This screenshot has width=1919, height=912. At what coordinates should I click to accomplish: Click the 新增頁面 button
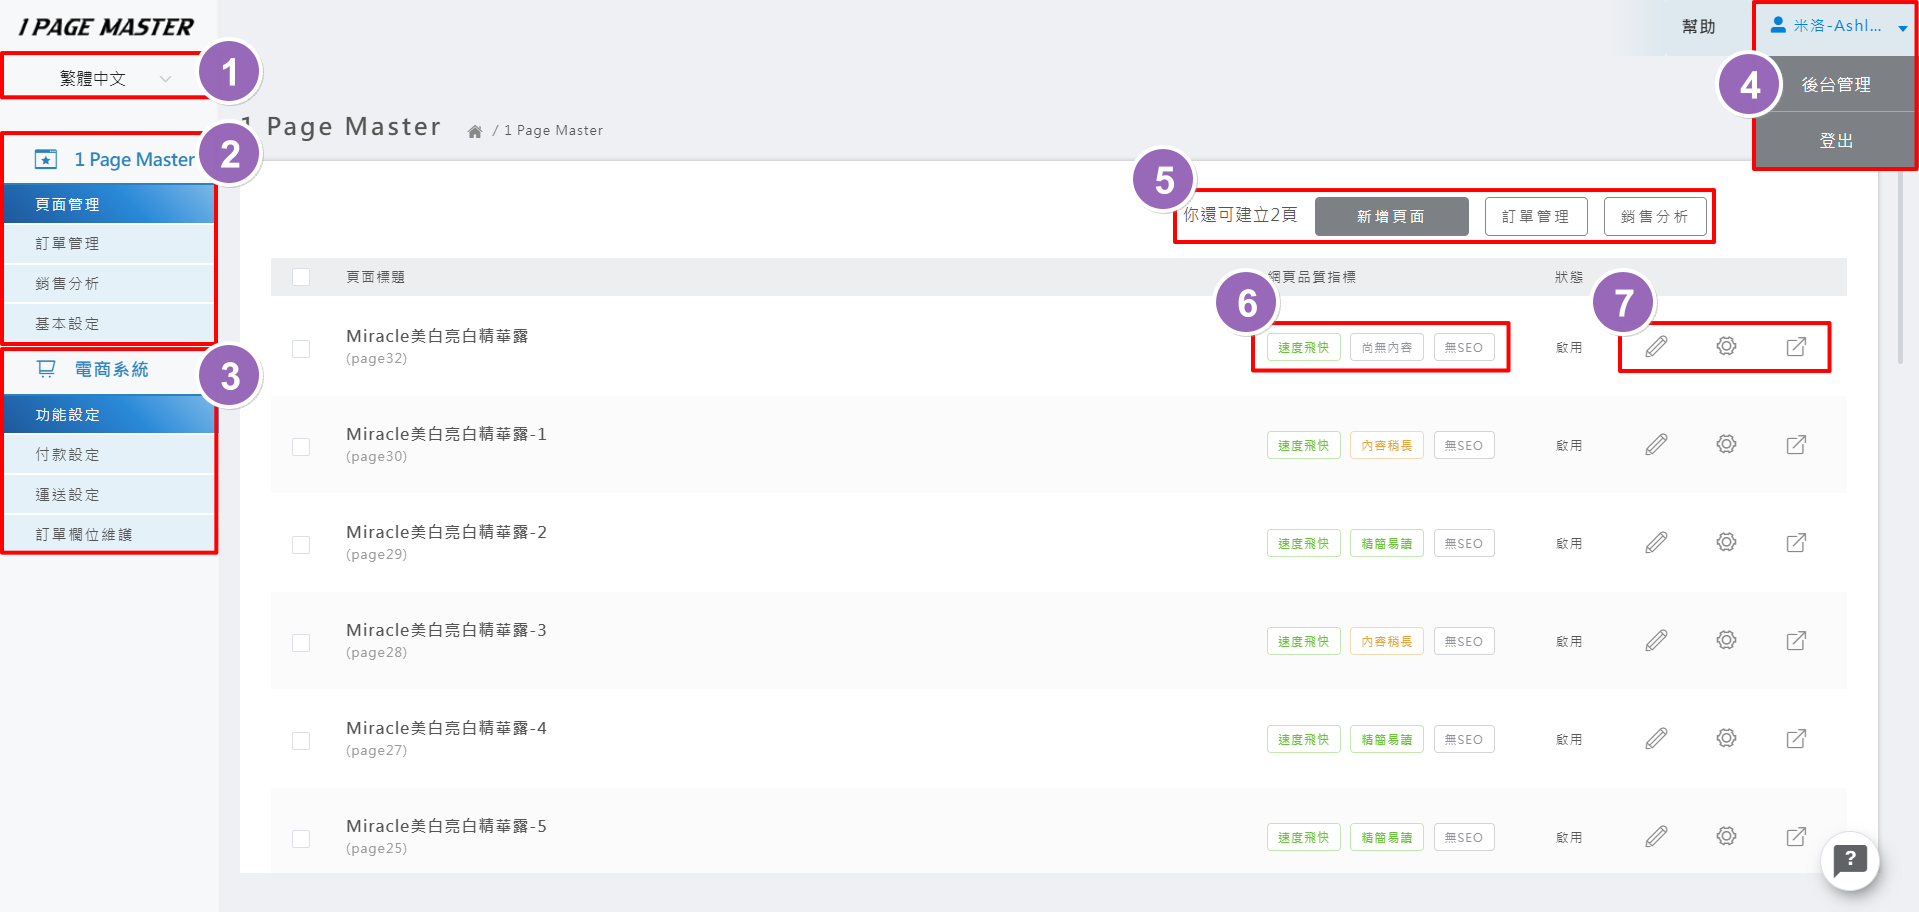[1391, 216]
